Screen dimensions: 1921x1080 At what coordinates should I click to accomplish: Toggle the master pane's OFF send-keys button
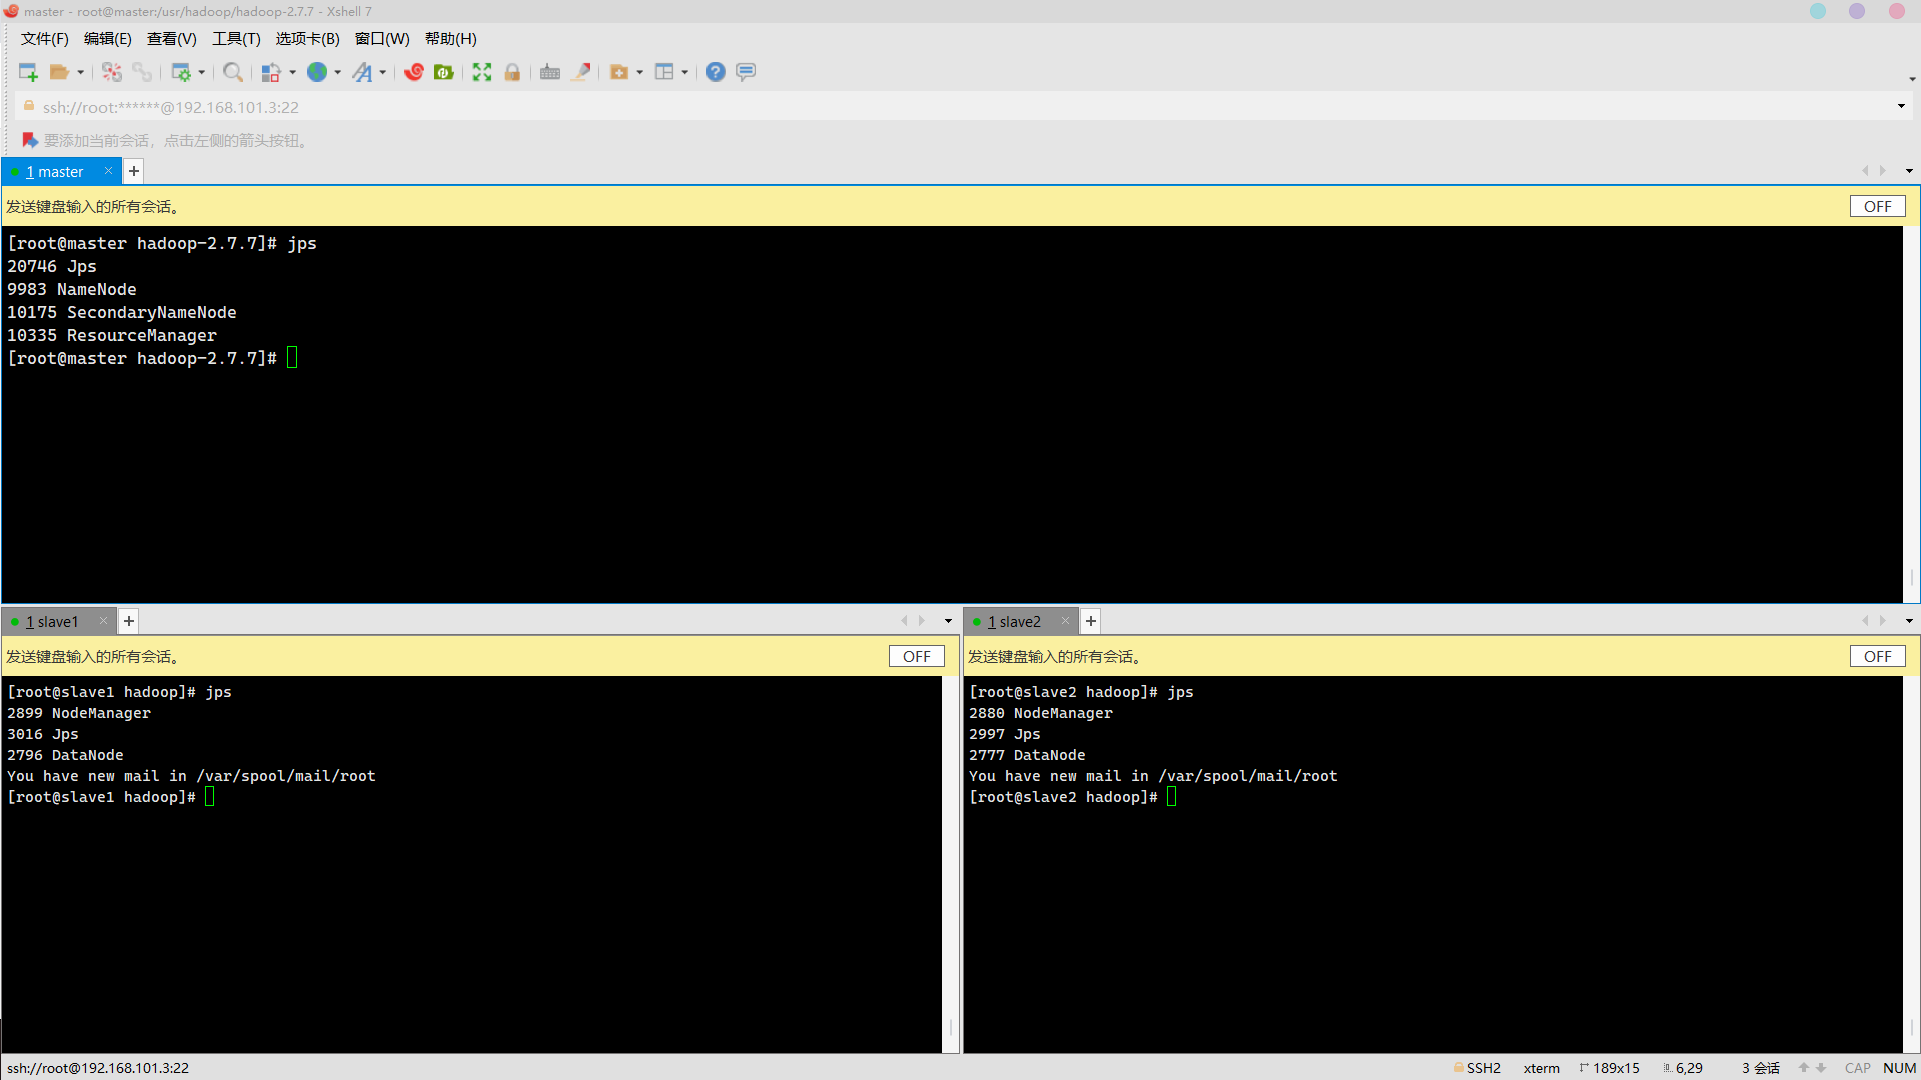1877,207
